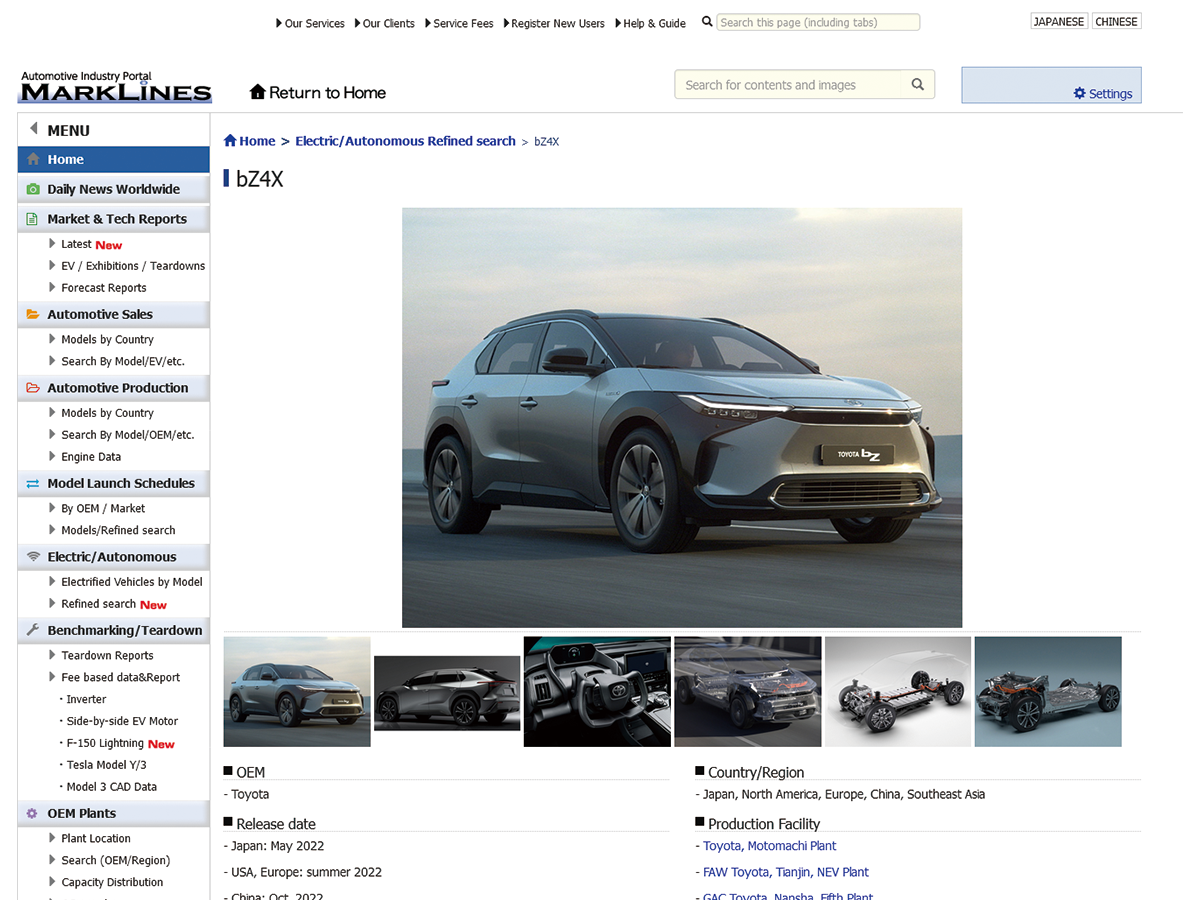This screenshot has height=900, width=1200.
Task: Click the large bZ4X main image
Action: (x=682, y=418)
